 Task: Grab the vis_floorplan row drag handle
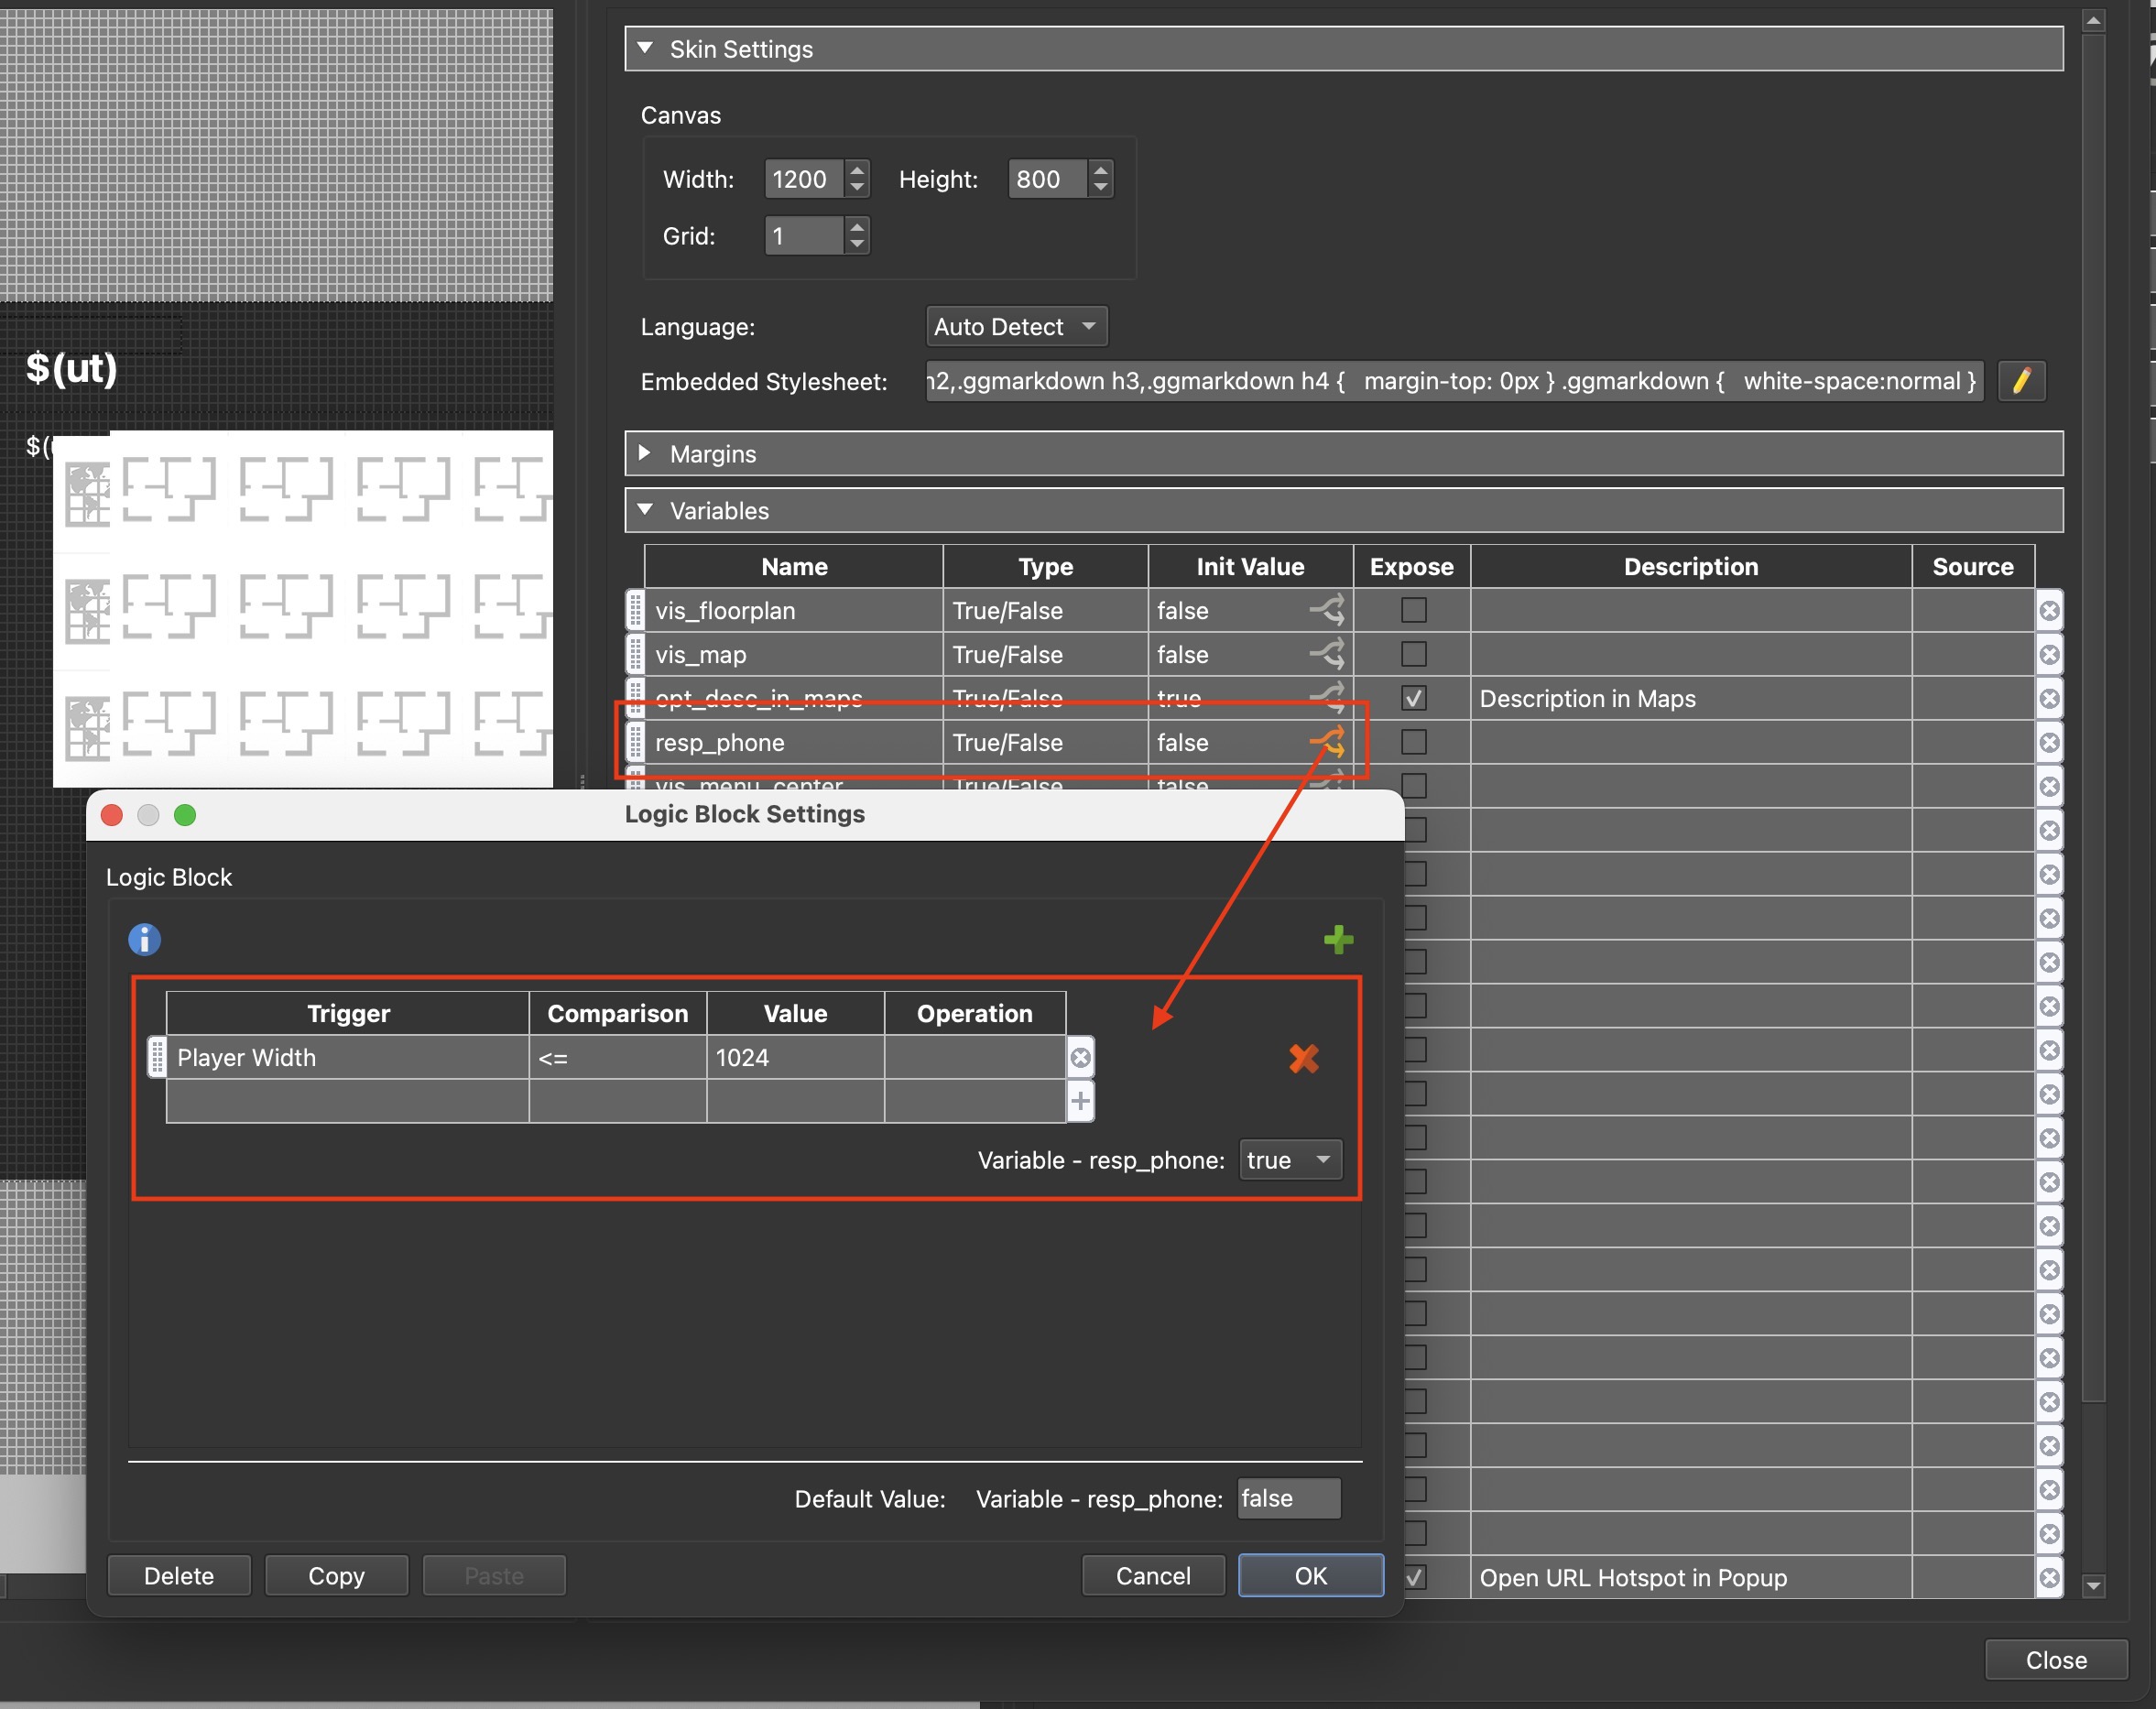pos(635,610)
